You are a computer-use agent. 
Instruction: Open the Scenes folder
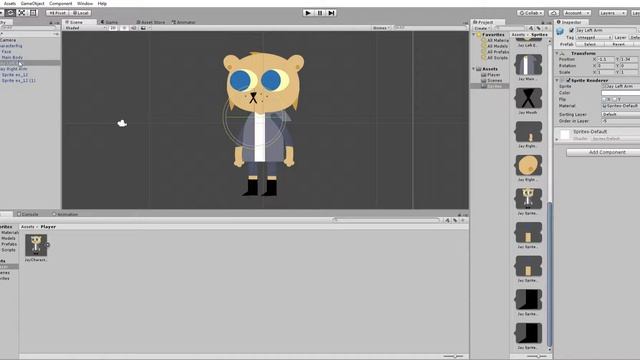tap(492, 80)
